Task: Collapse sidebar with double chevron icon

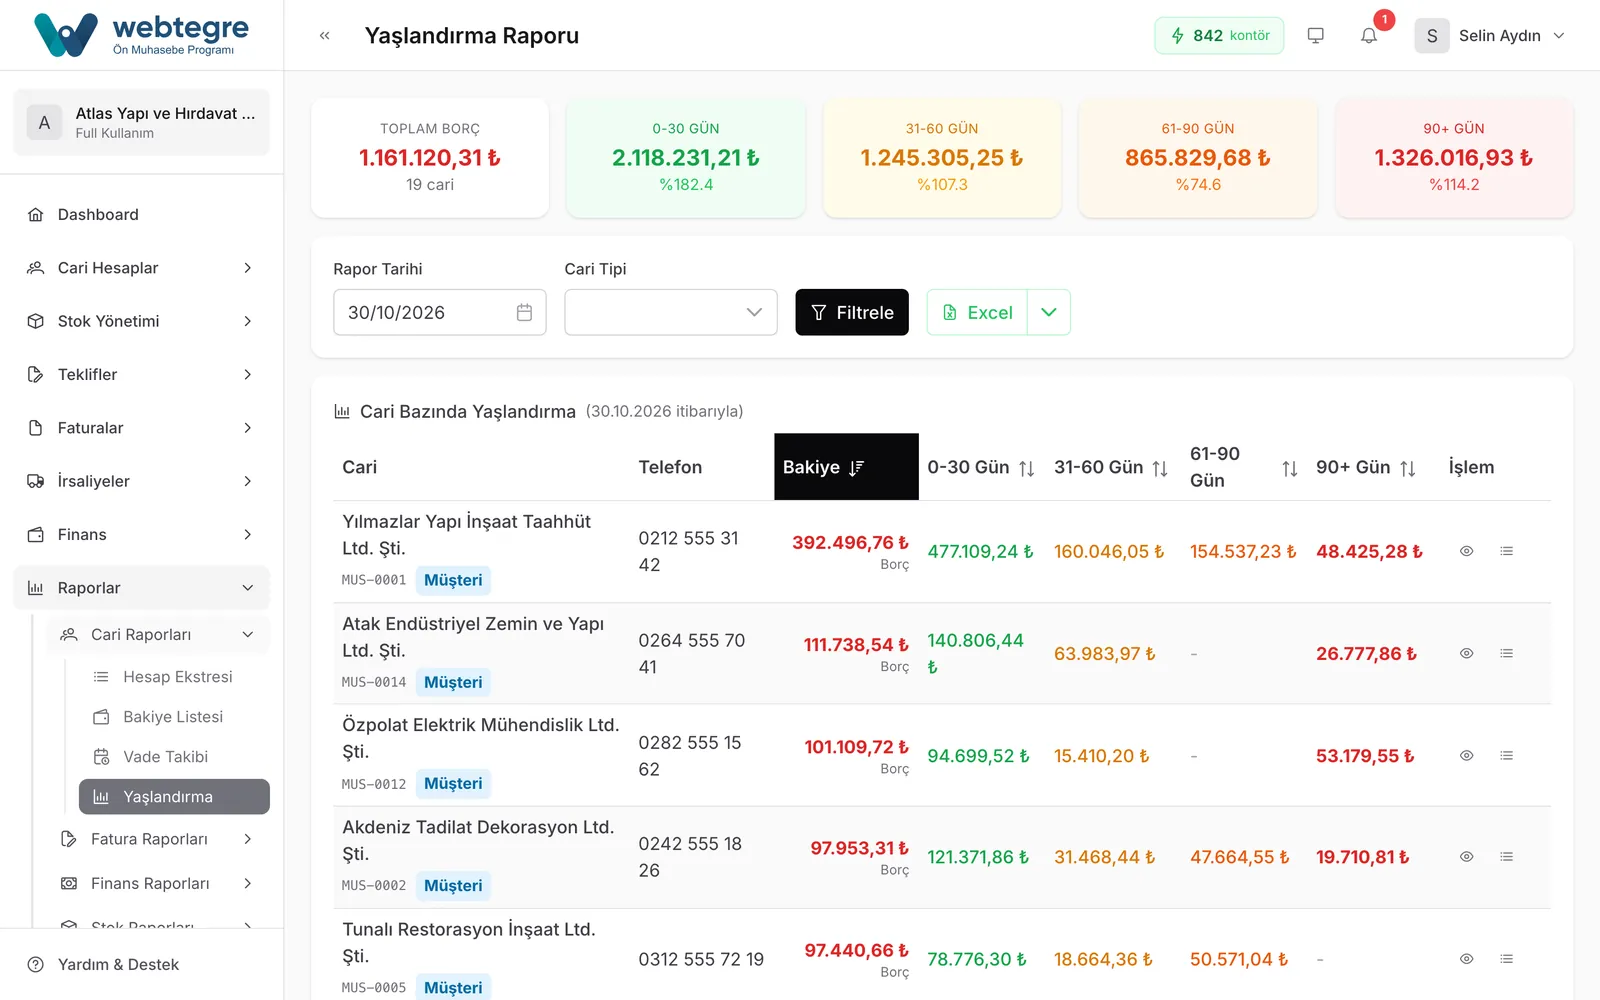Action: (324, 35)
